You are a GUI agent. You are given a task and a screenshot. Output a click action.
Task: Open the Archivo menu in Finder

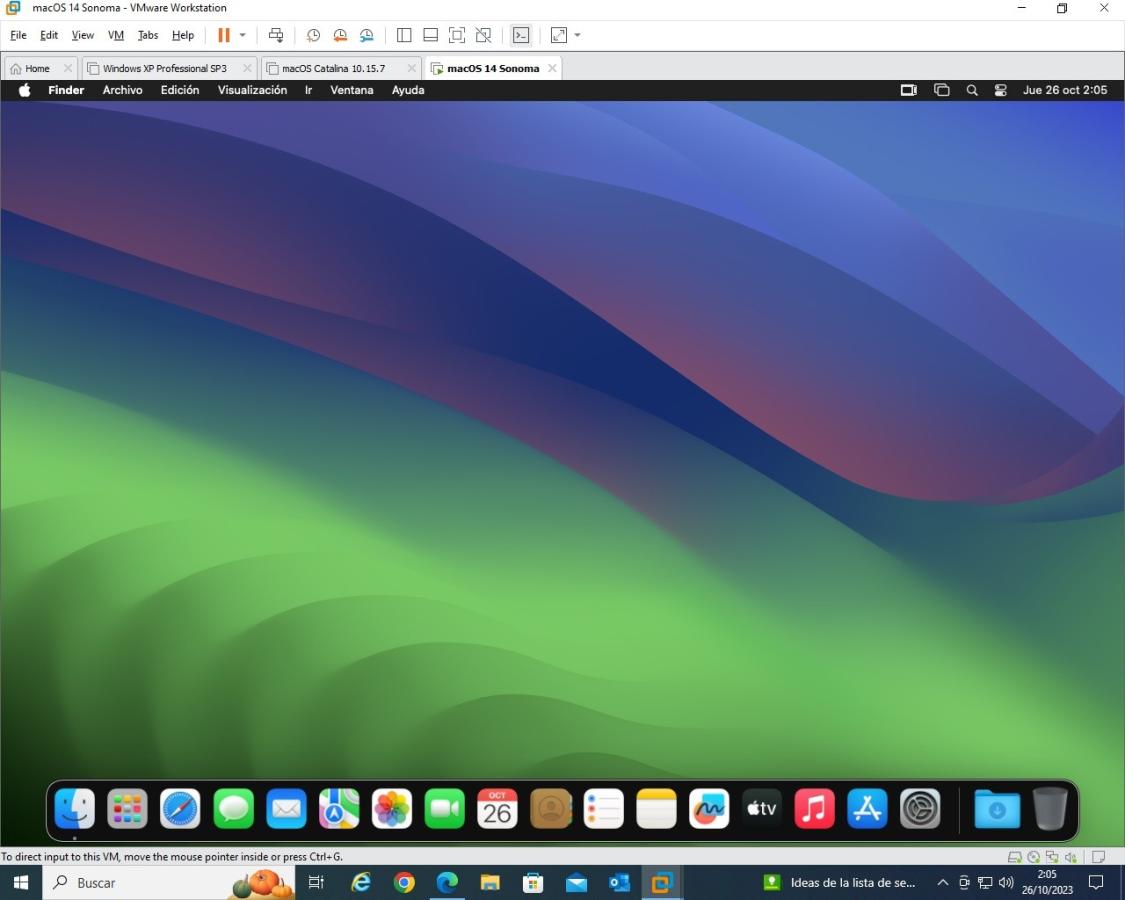(122, 90)
